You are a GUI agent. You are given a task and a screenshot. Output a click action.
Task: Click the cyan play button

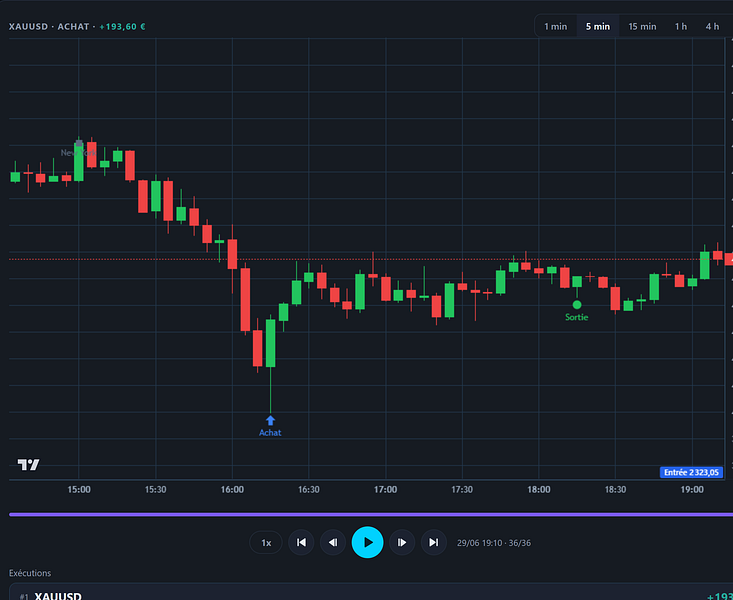tap(367, 542)
